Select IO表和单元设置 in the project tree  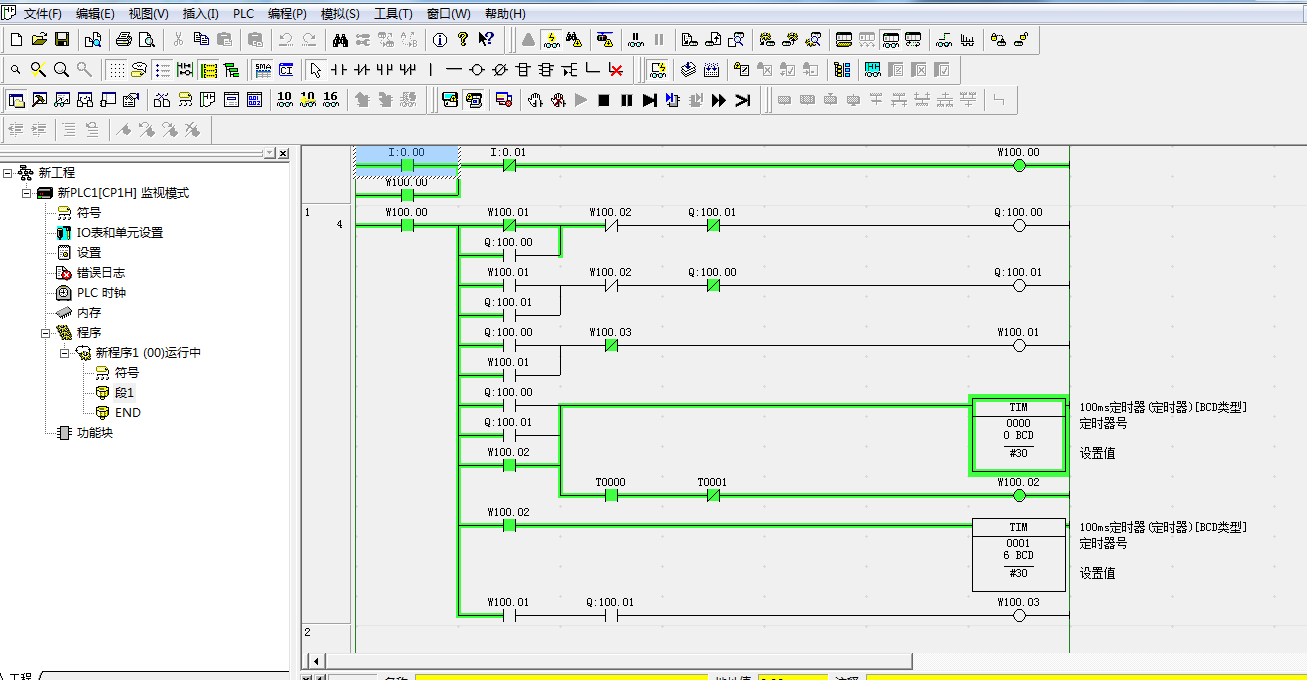(x=119, y=233)
